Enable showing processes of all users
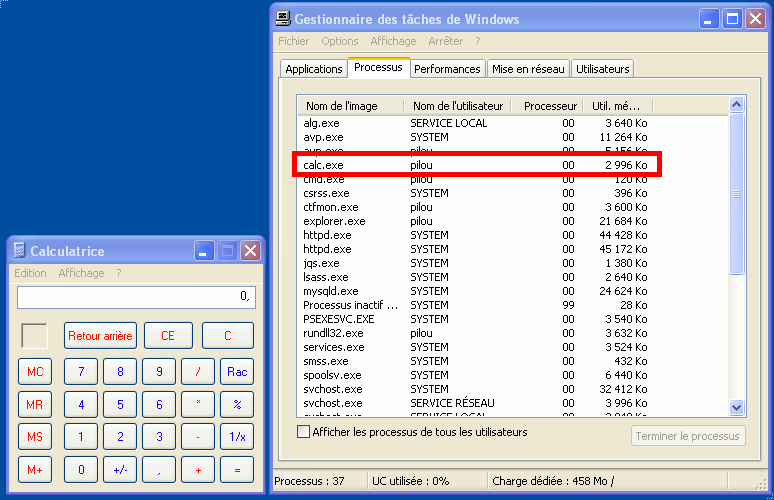 pos(304,432)
